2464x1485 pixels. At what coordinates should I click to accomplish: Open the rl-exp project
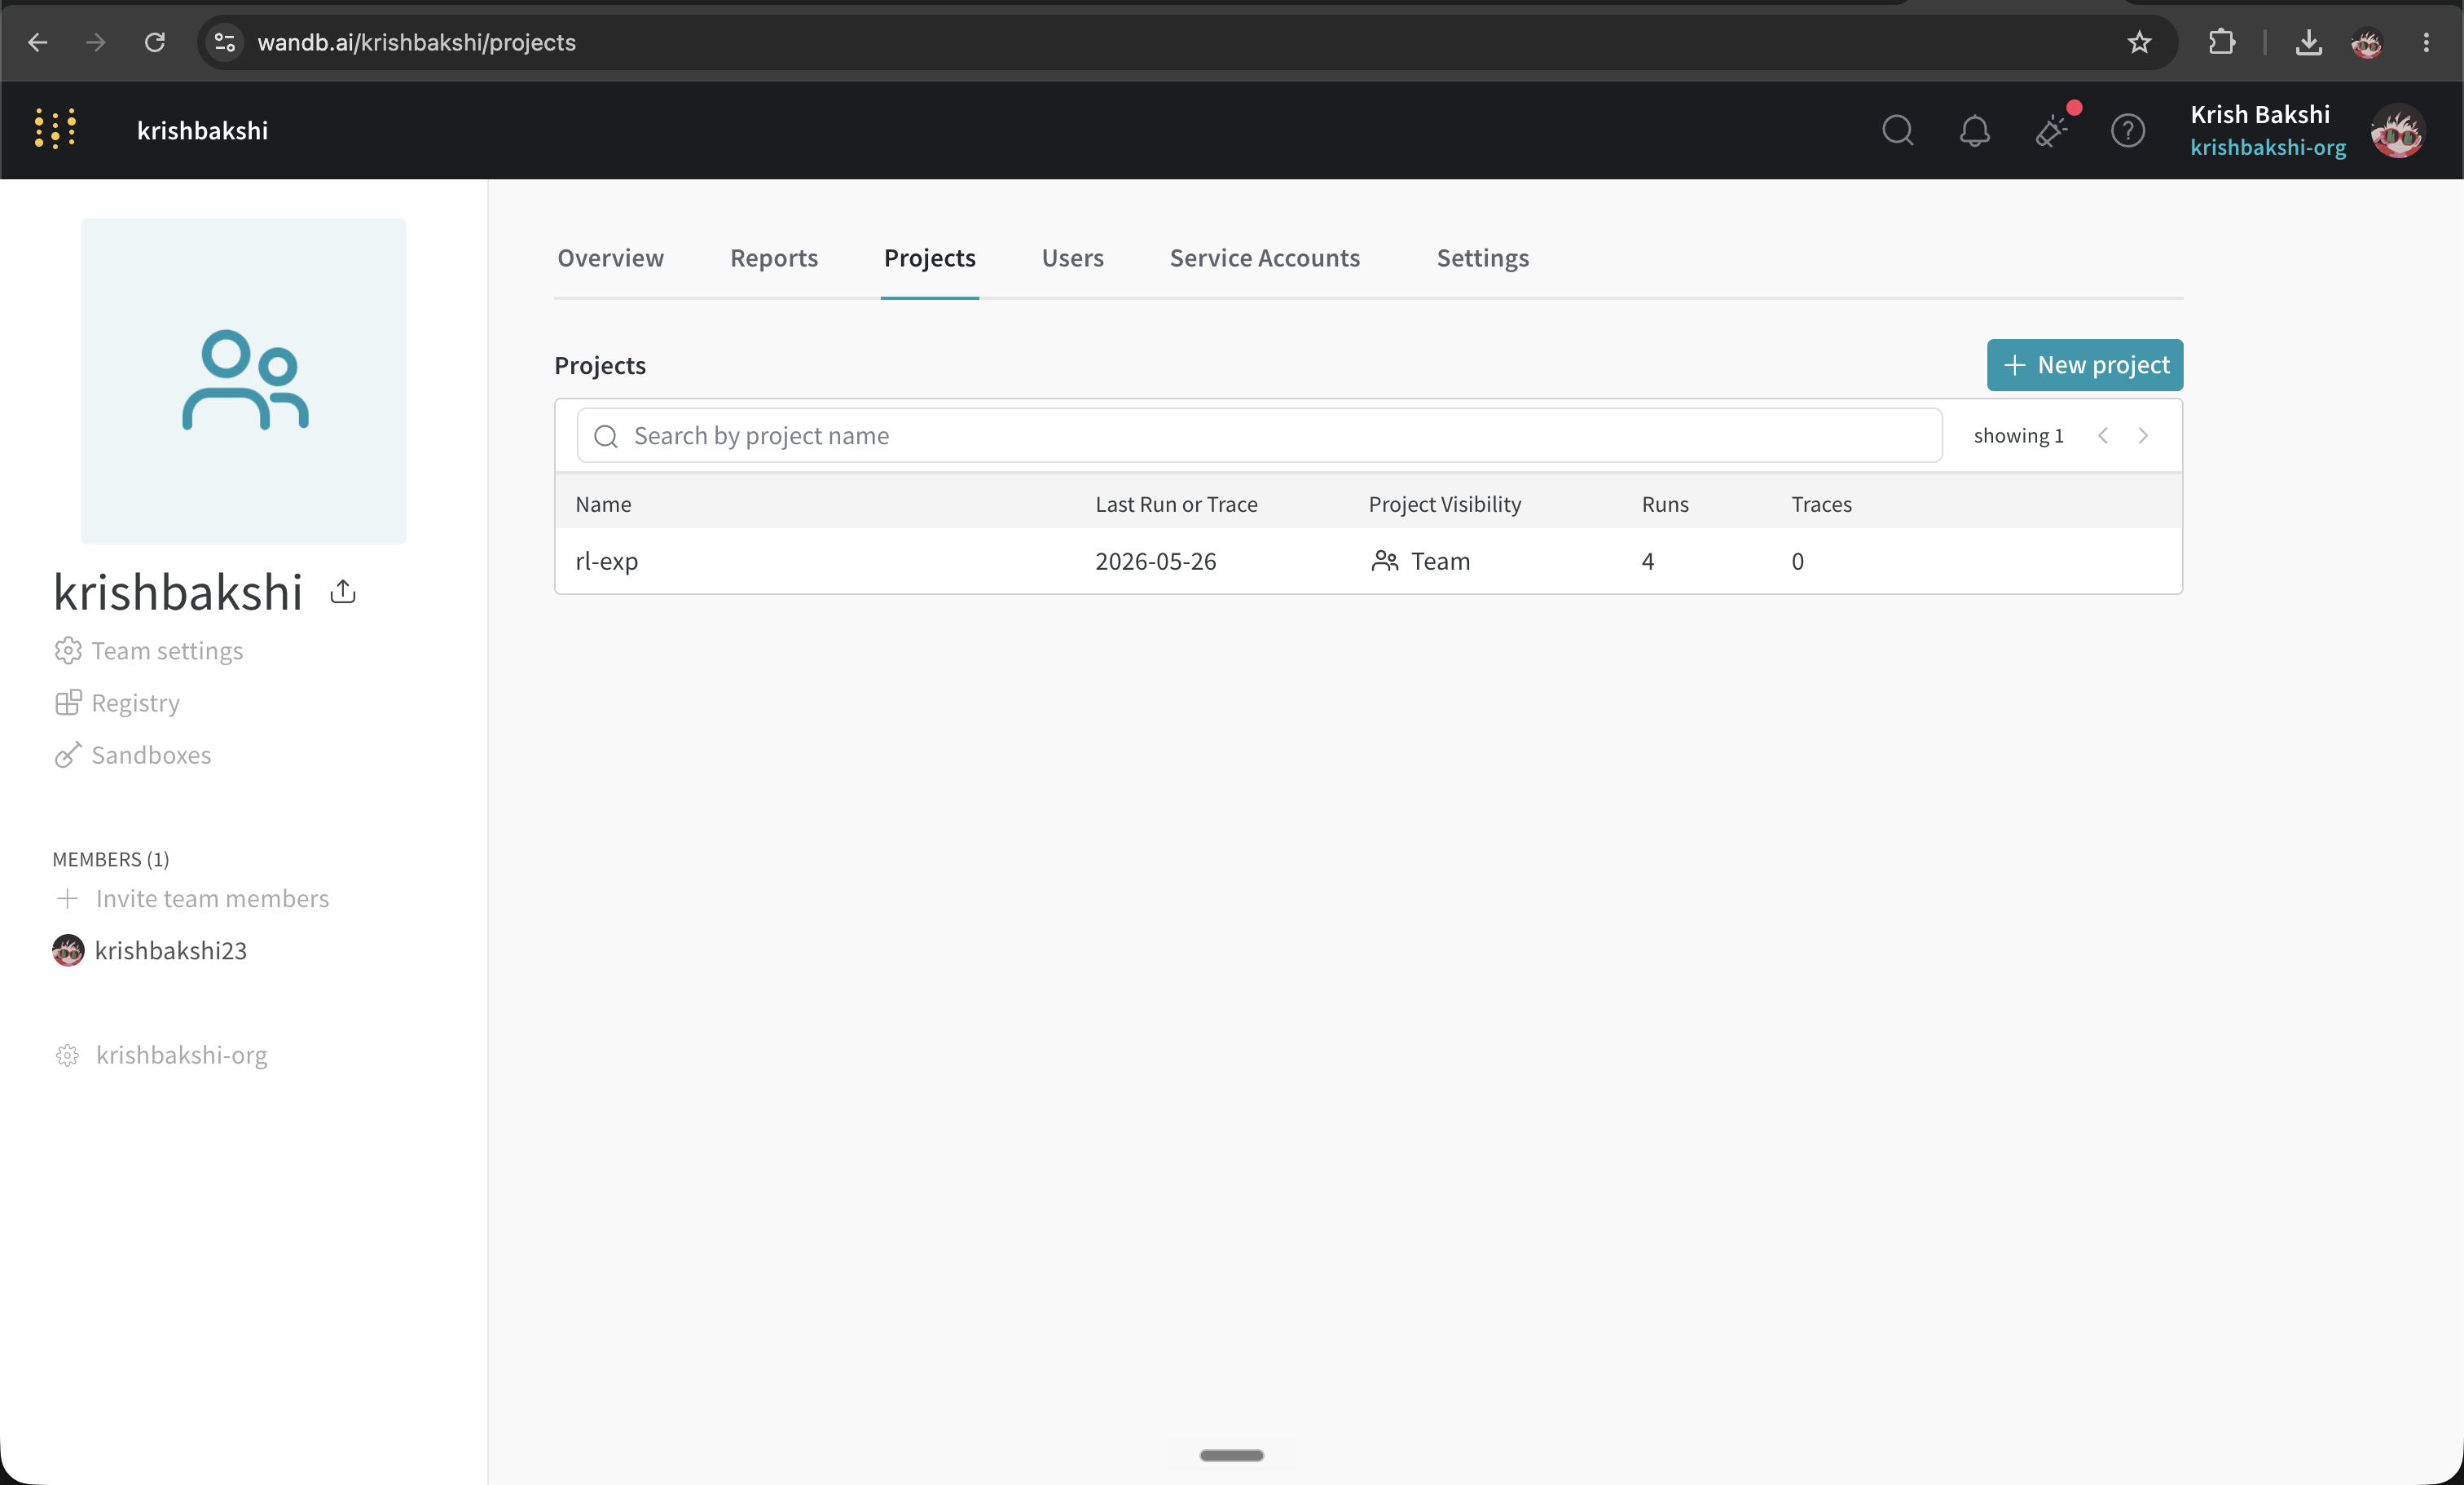tap(607, 561)
